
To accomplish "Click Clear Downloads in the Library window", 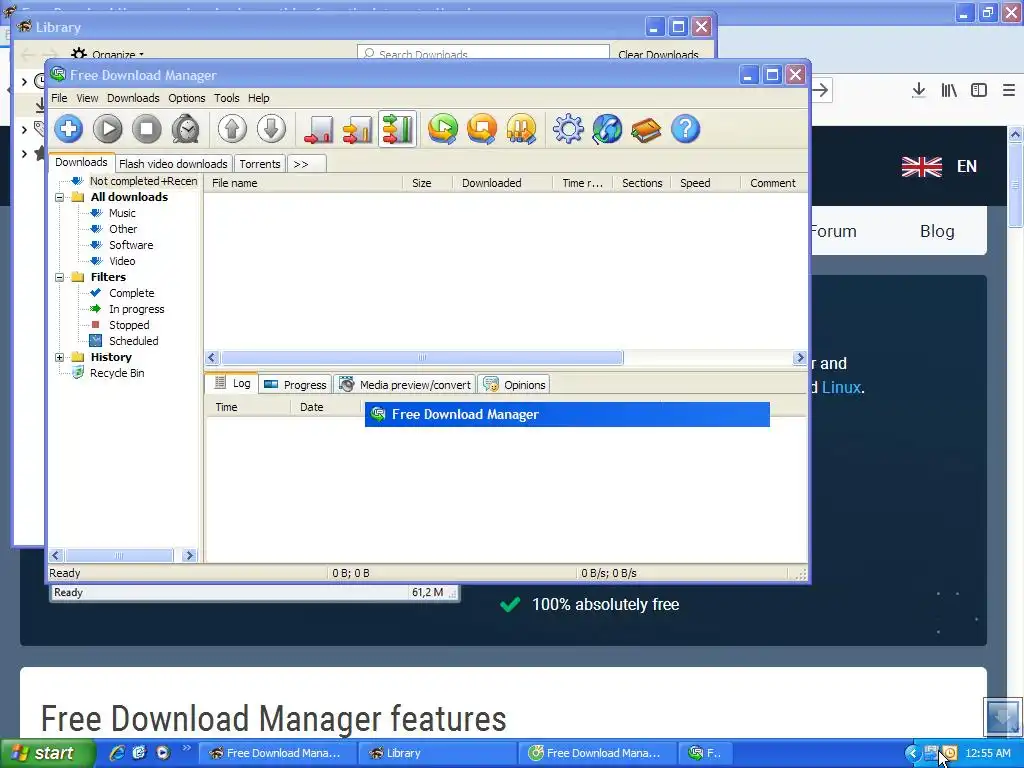I will coord(658,54).
